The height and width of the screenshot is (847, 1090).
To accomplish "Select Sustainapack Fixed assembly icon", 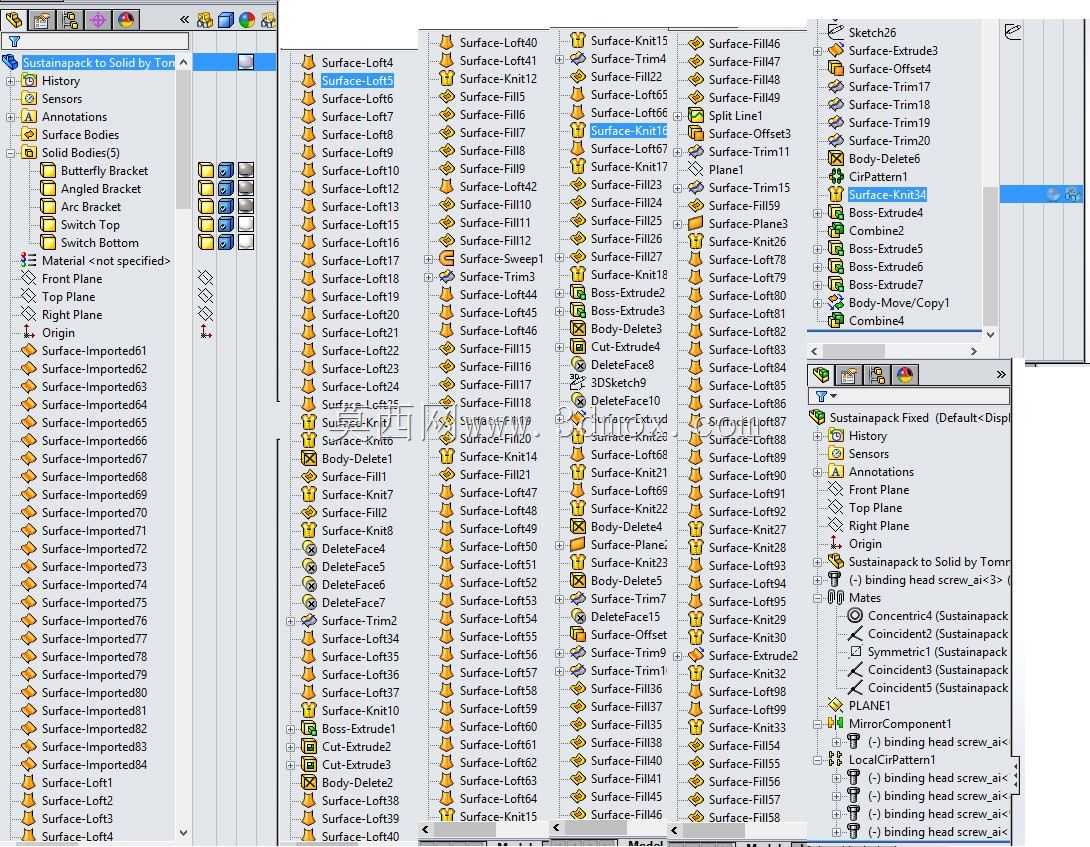I will point(818,417).
